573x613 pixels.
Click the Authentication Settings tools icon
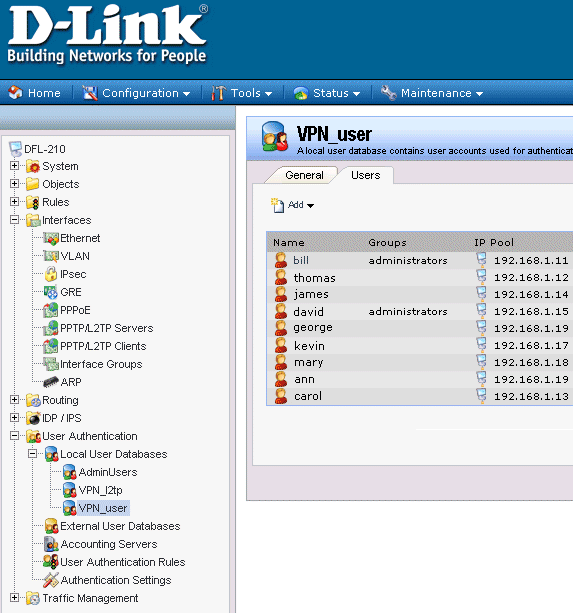pos(51,580)
